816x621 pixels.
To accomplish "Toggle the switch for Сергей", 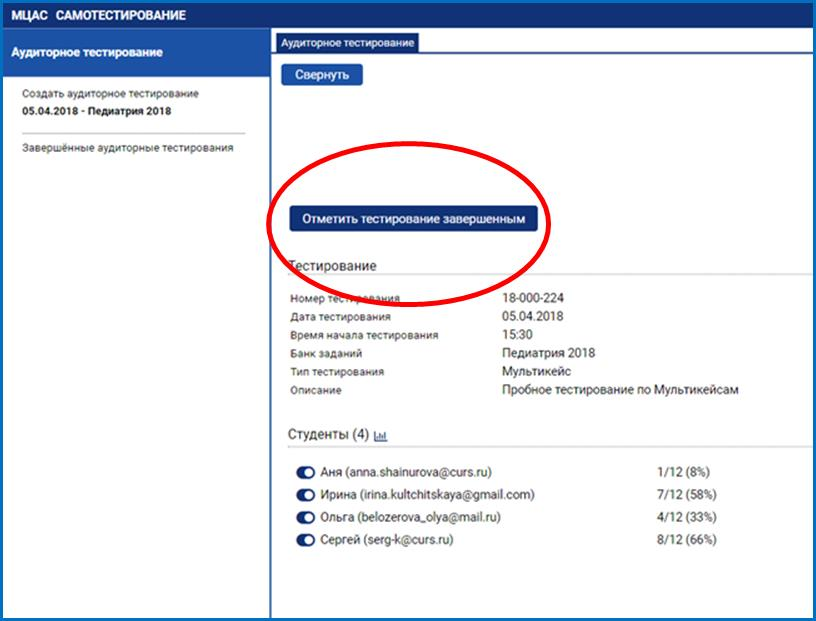I will pyautogui.click(x=305, y=540).
